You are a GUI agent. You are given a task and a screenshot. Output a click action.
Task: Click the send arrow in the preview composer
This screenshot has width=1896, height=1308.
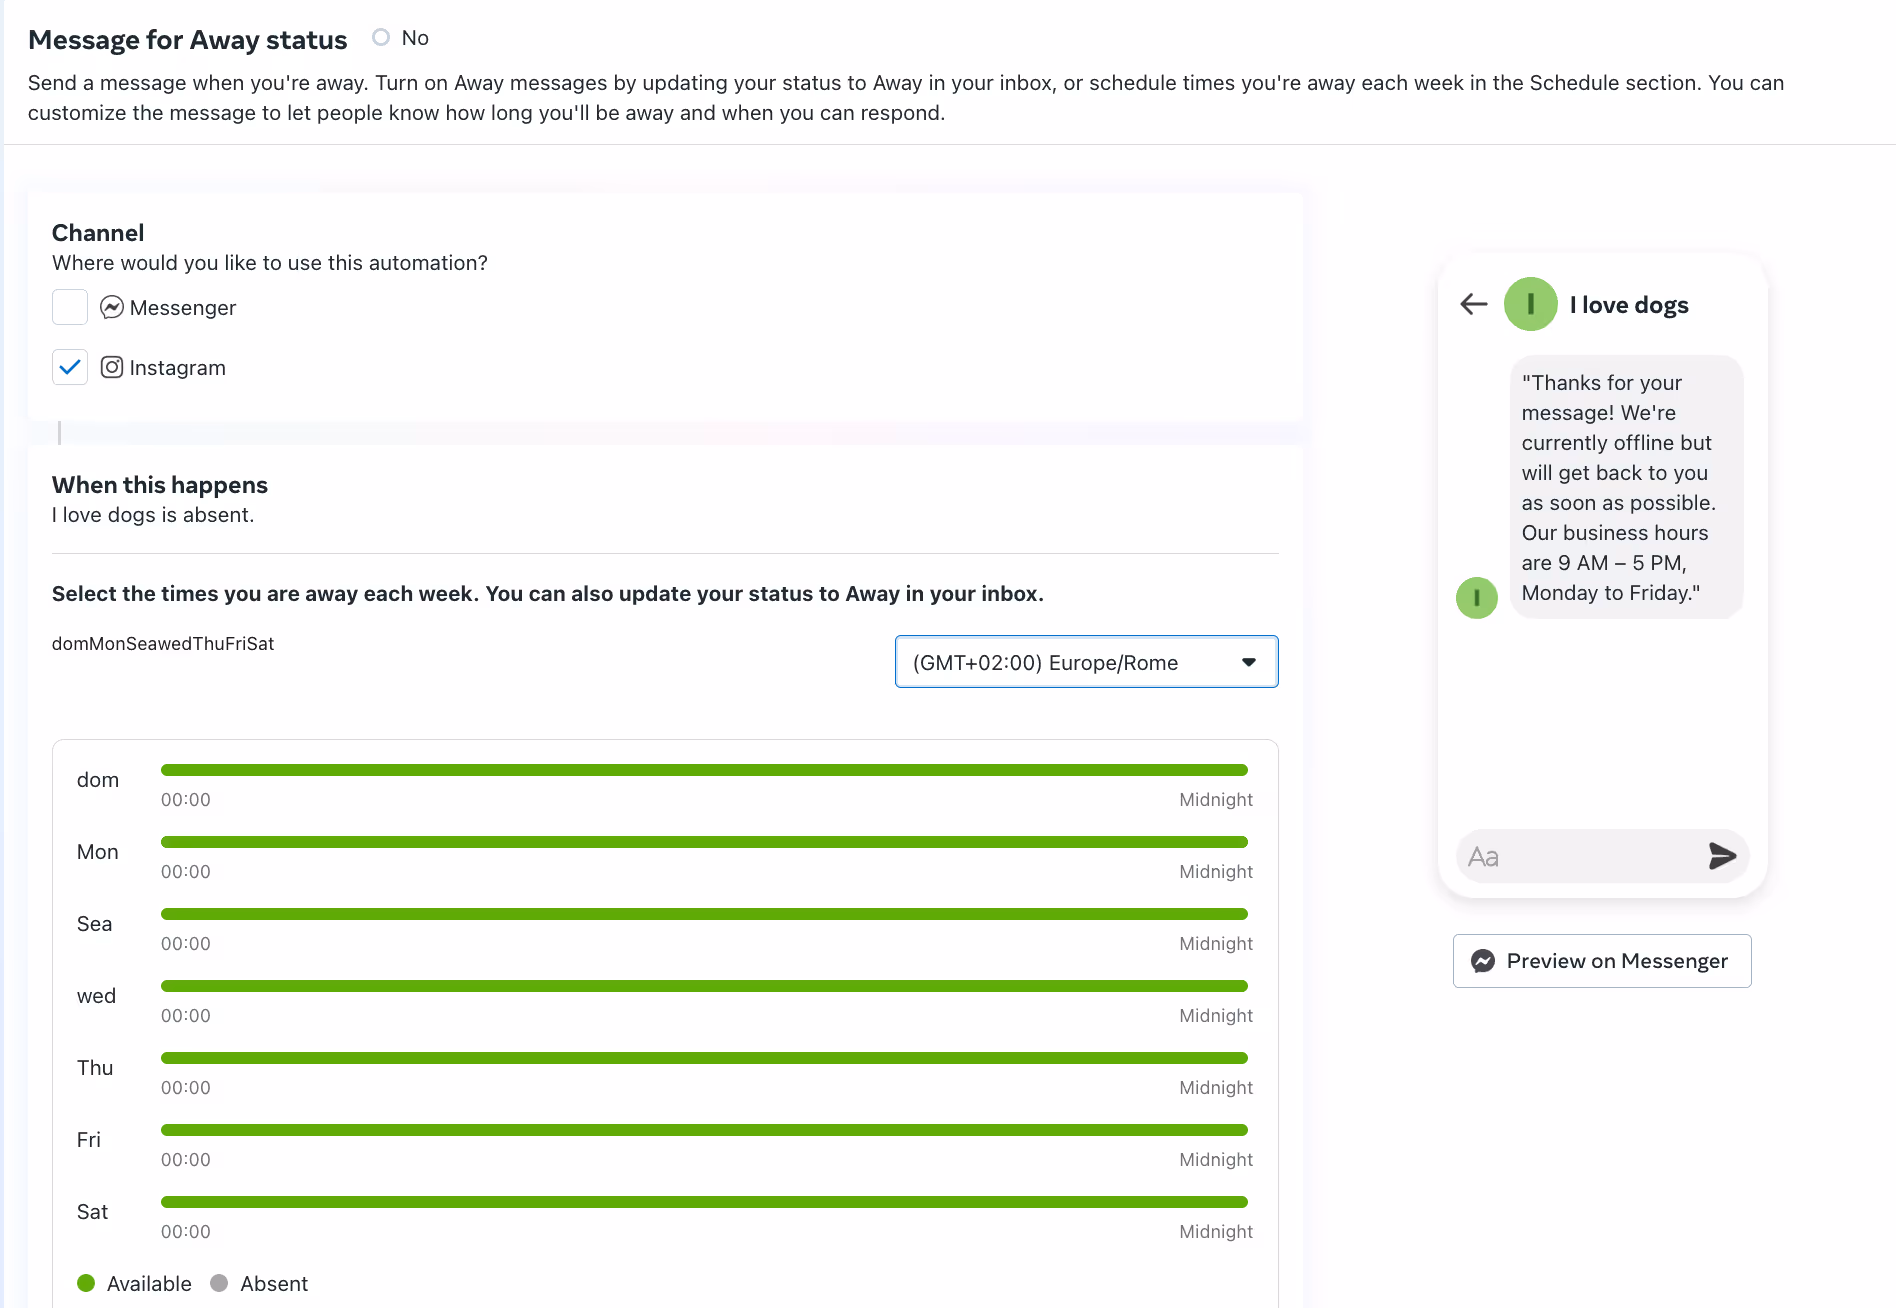(1723, 855)
